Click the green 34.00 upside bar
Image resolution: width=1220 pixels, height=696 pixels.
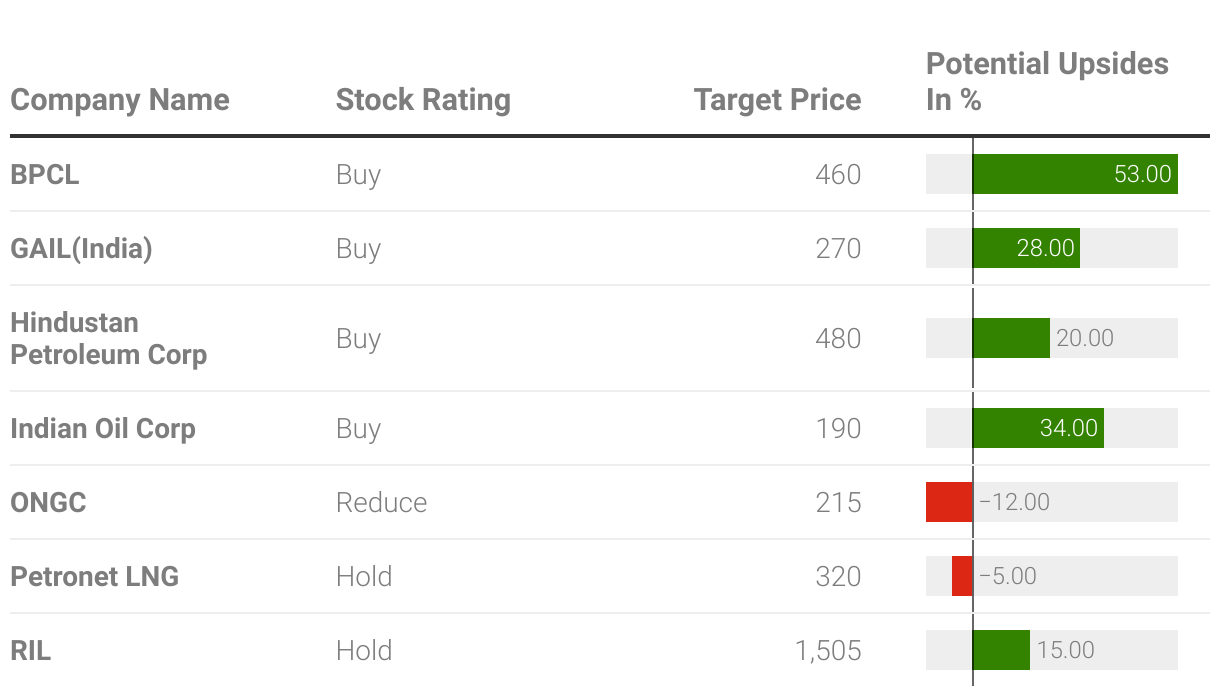click(1038, 428)
